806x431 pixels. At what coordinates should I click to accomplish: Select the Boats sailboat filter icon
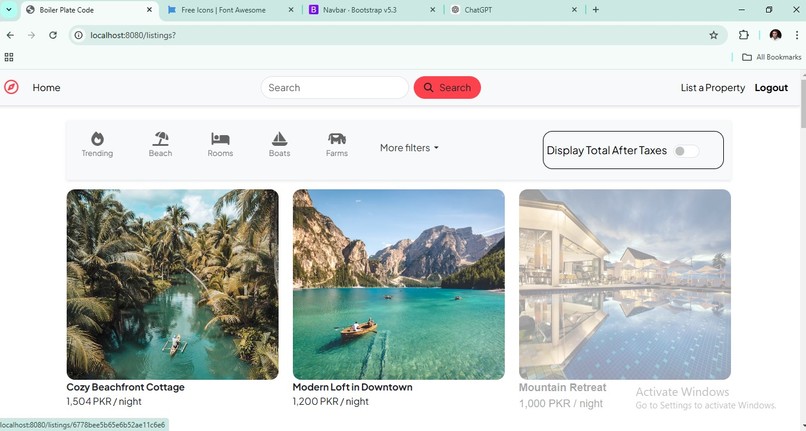279,138
